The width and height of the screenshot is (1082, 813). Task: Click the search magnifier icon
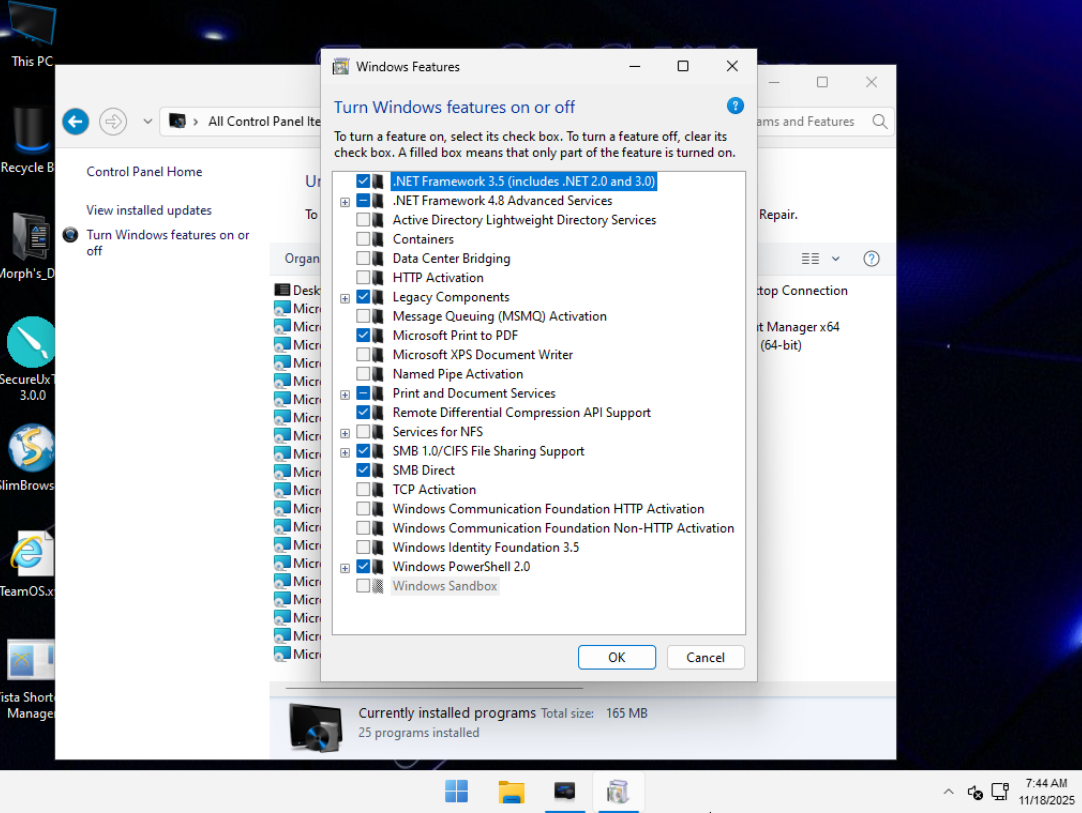880,122
